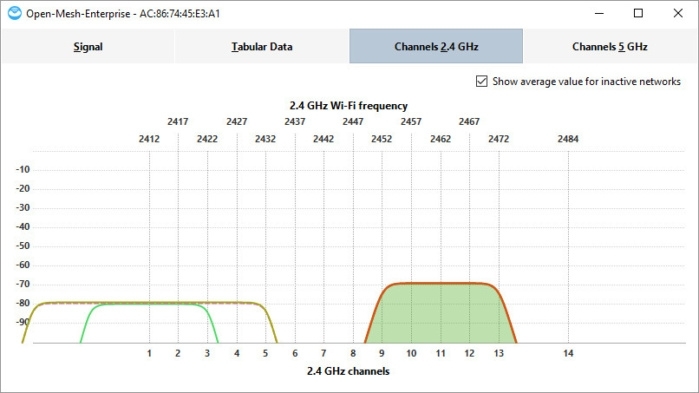Click channel 1 on the axis
Image resolution: width=699 pixels, height=393 pixels.
point(149,353)
